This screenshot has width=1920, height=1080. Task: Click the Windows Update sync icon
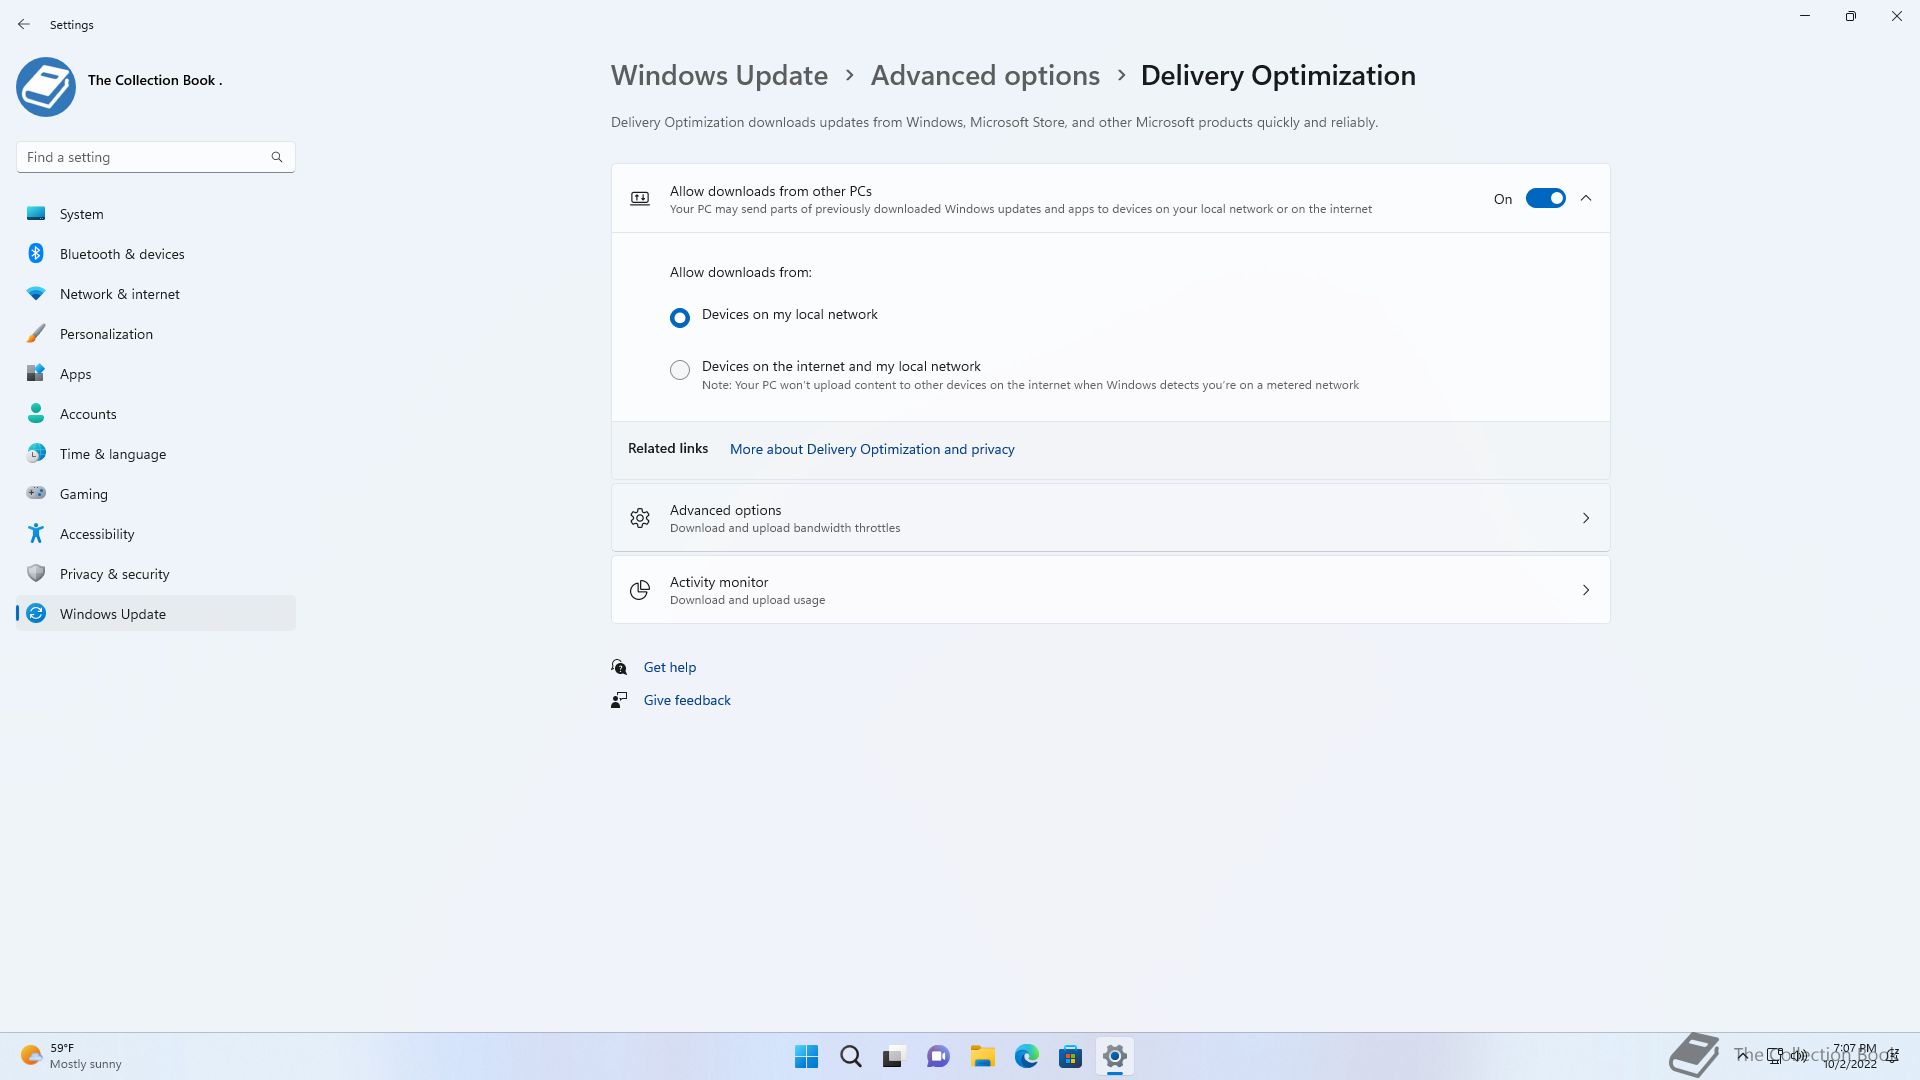(x=36, y=613)
